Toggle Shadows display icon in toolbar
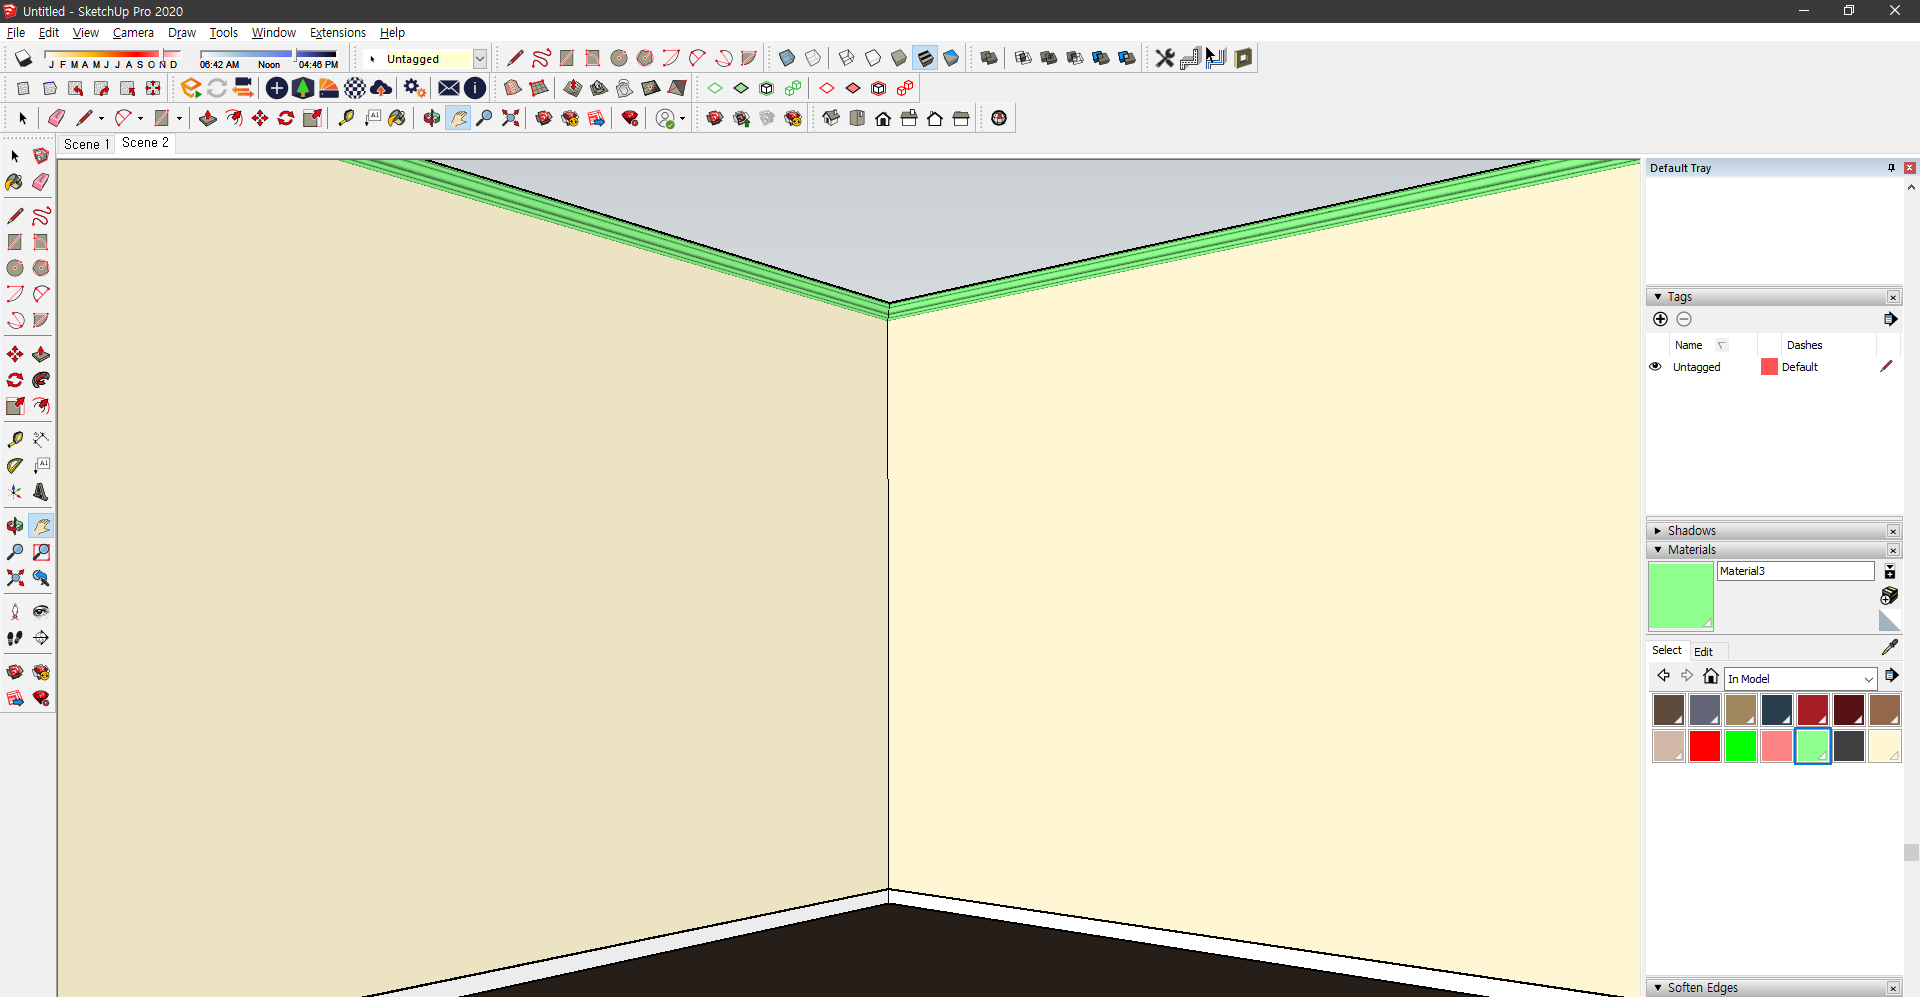Image resolution: width=1920 pixels, height=997 pixels. (23, 58)
